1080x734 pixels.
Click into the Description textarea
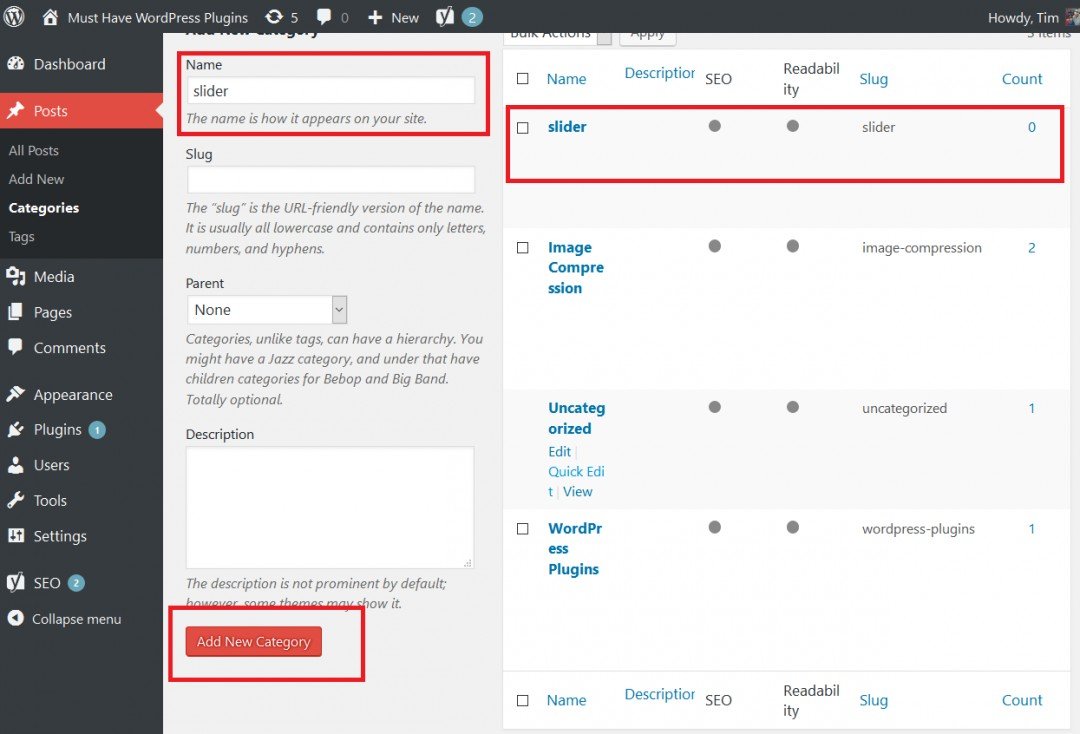point(330,507)
